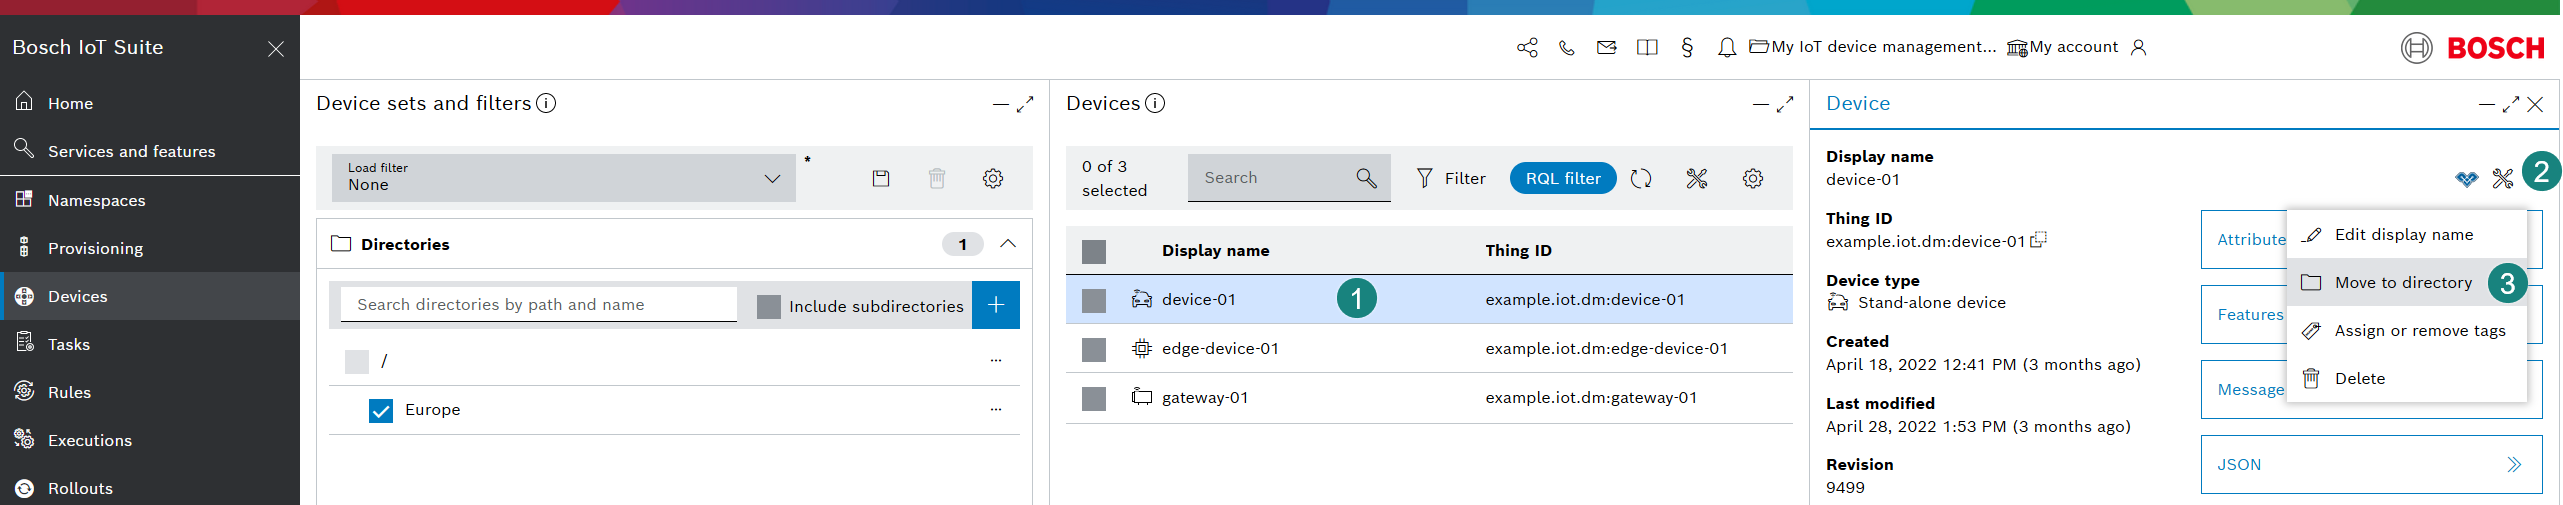Toggle Include subdirectories checkbox
This screenshot has width=2563, height=505.
[x=769, y=306]
